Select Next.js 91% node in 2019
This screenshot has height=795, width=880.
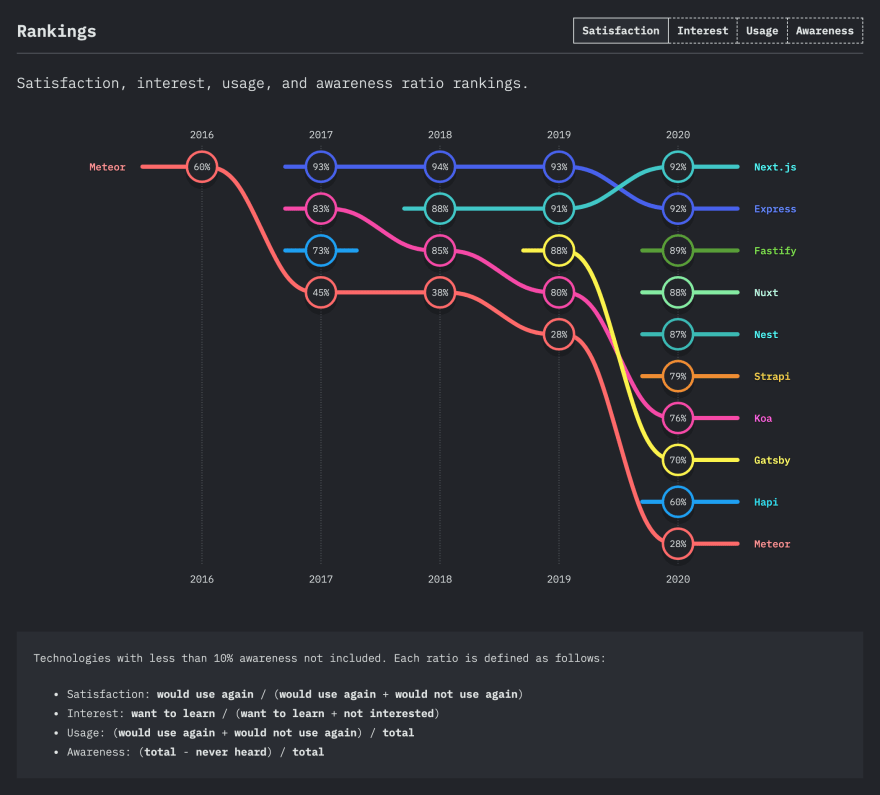559,209
